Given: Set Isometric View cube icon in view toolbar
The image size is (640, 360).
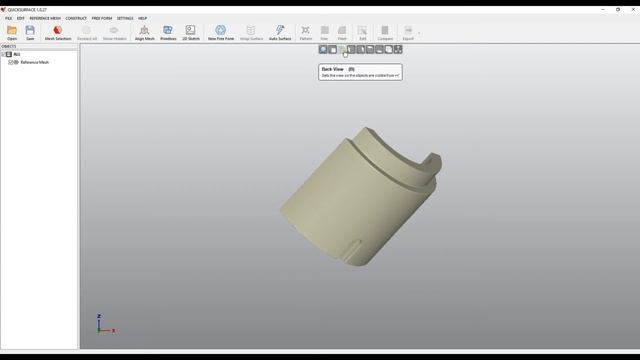Looking at the screenshot, I should tap(389, 49).
